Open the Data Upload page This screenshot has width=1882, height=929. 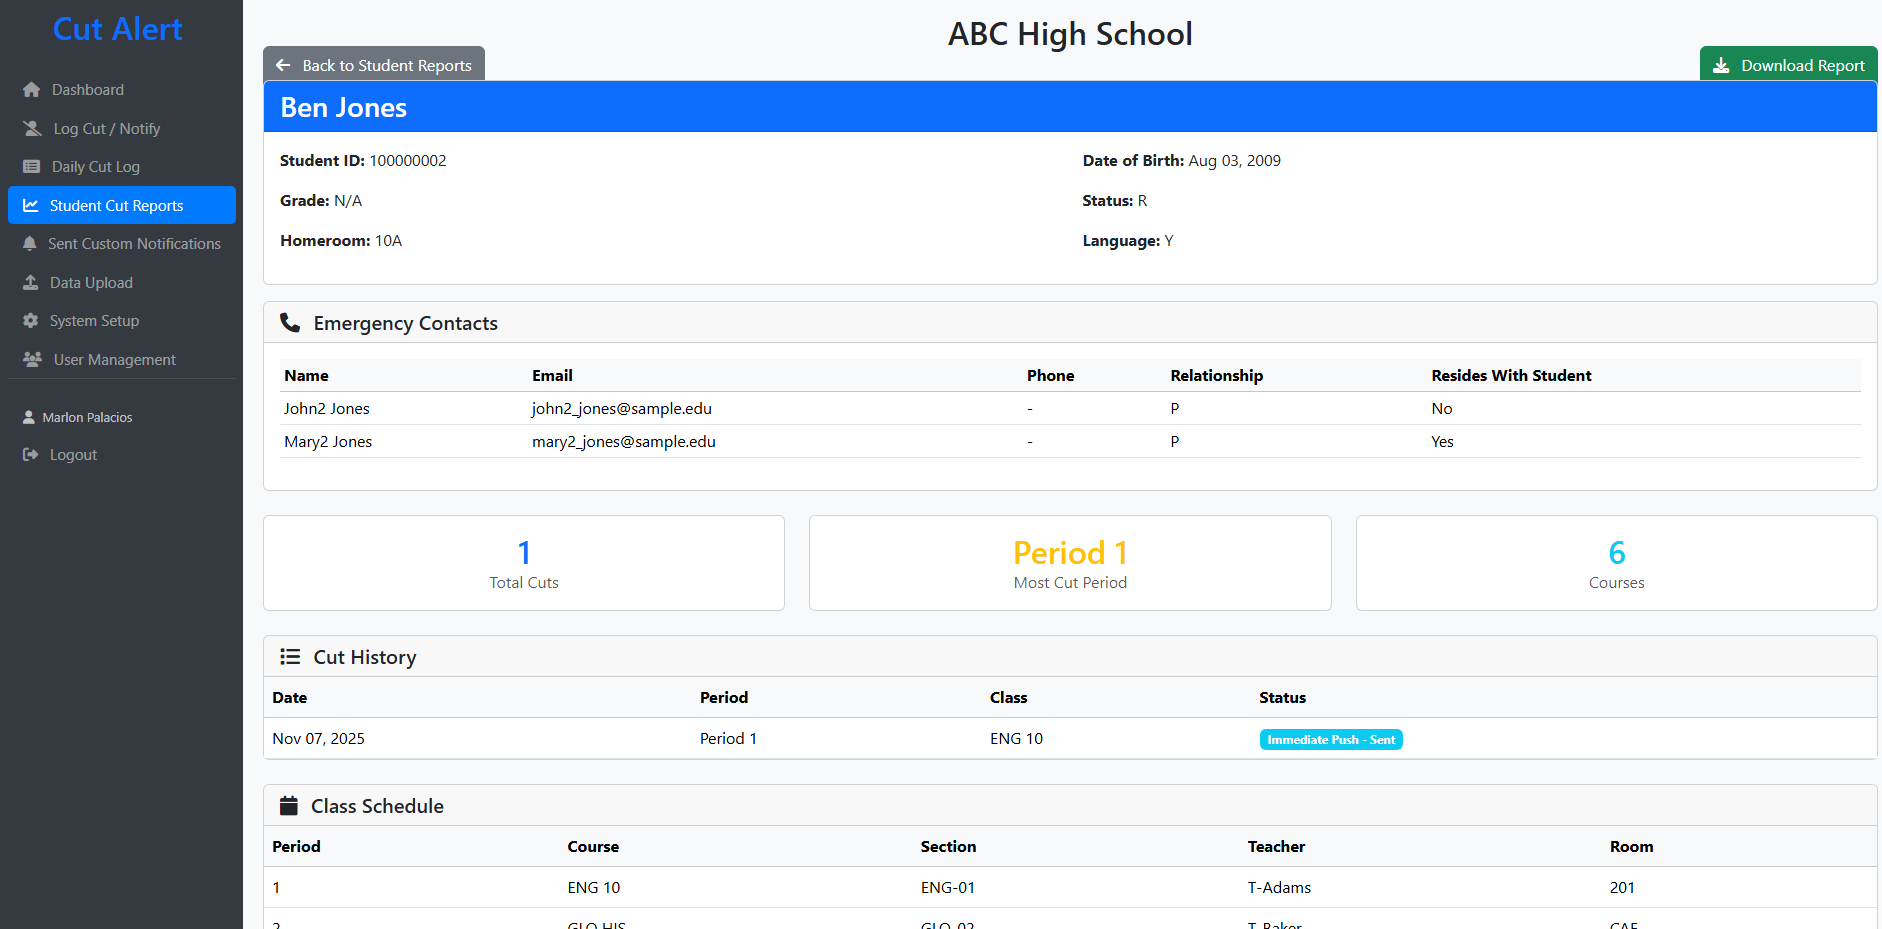(91, 282)
